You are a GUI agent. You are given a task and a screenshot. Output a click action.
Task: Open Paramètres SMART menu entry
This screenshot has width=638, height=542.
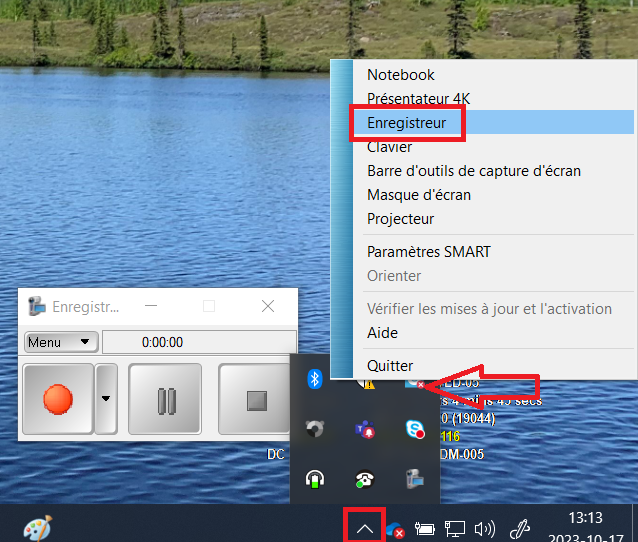point(429,252)
